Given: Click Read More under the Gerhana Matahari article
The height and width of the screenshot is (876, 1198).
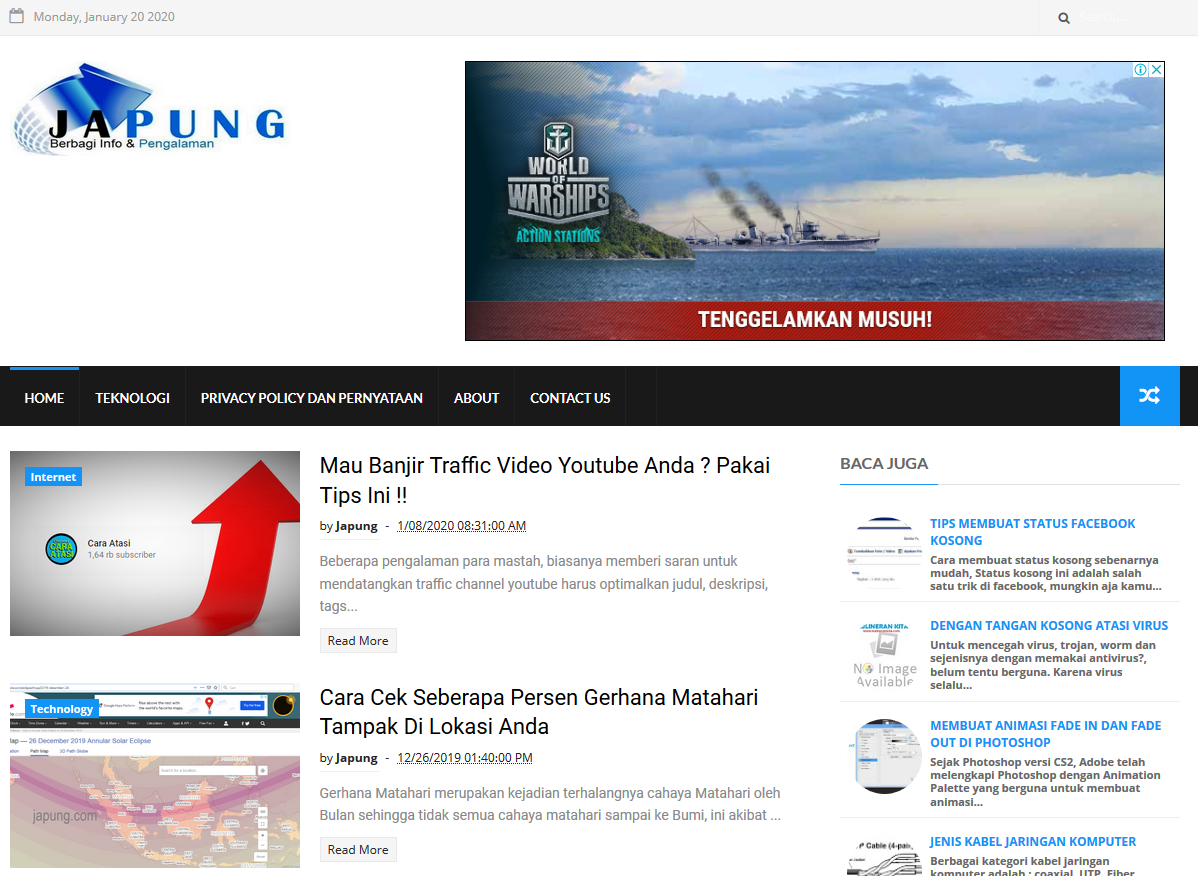Looking at the screenshot, I should point(358,849).
